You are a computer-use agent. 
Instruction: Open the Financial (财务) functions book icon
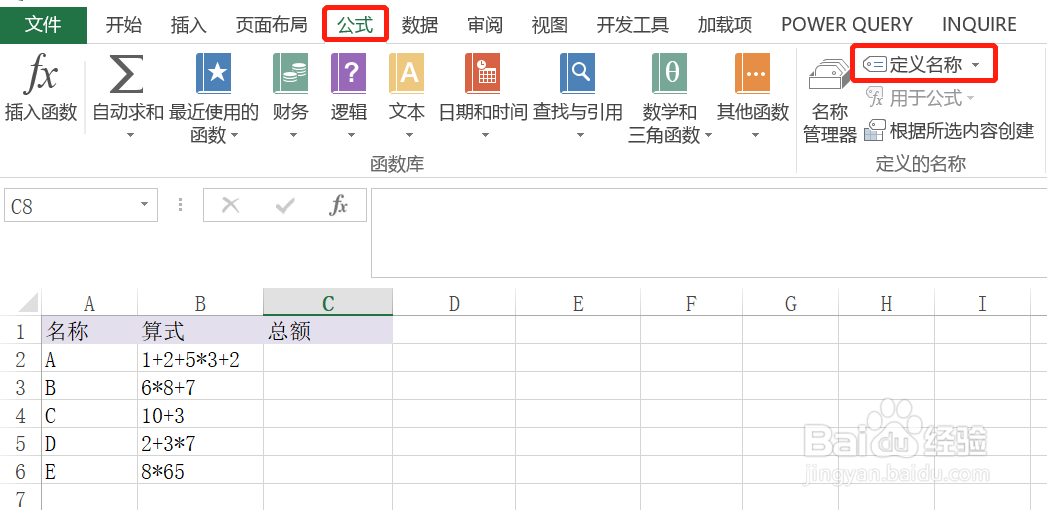[x=290, y=73]
